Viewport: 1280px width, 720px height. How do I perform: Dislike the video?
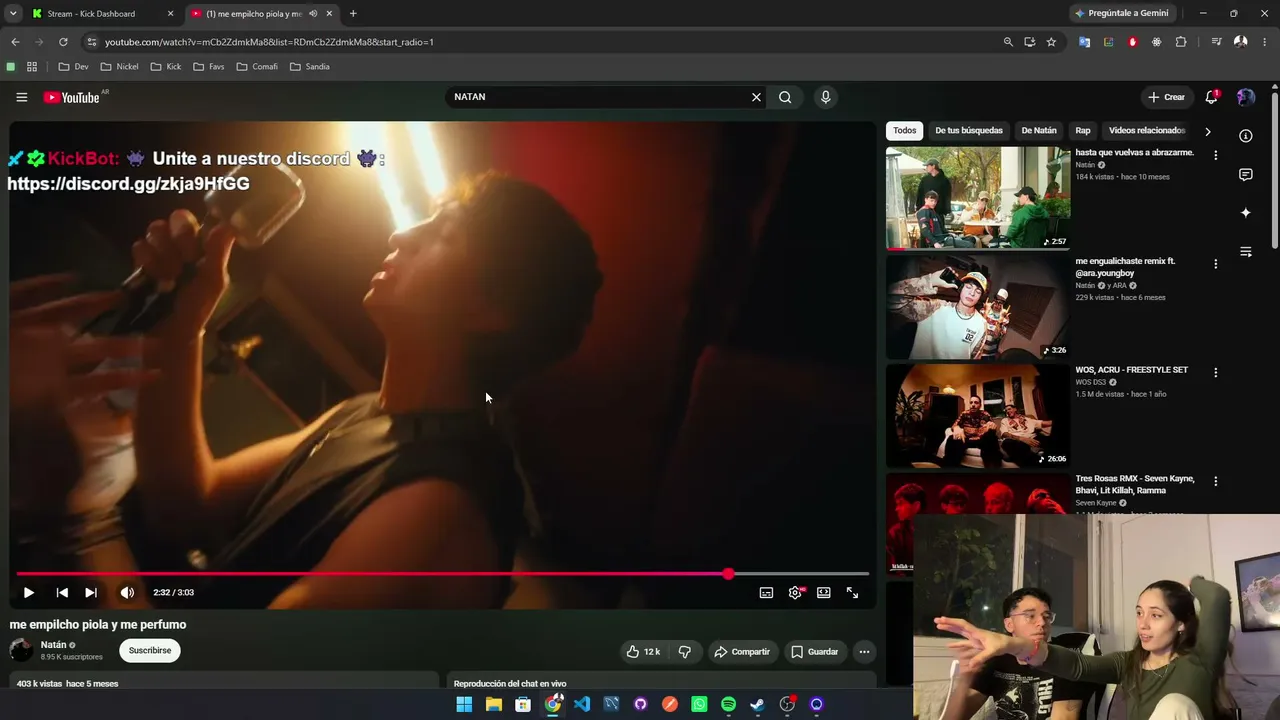[x=684, y=651]
